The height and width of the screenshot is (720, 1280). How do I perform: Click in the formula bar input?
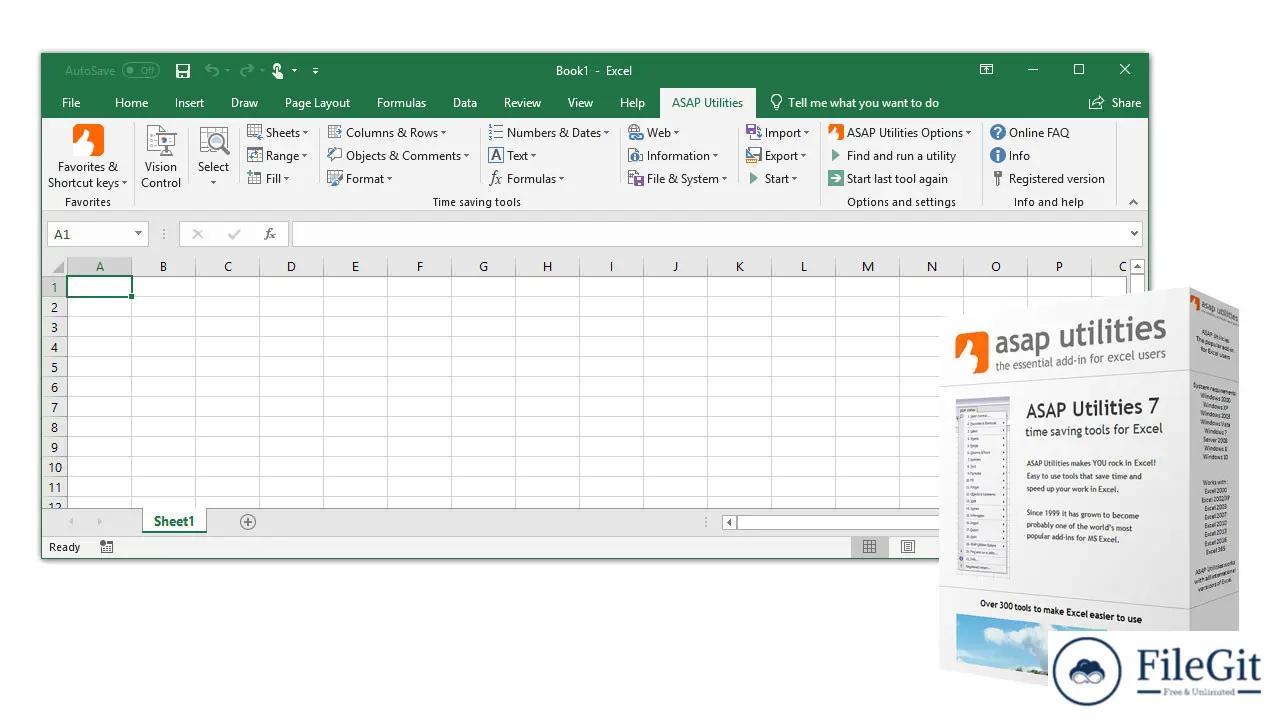pyautogui.click(x=708, y=234)
